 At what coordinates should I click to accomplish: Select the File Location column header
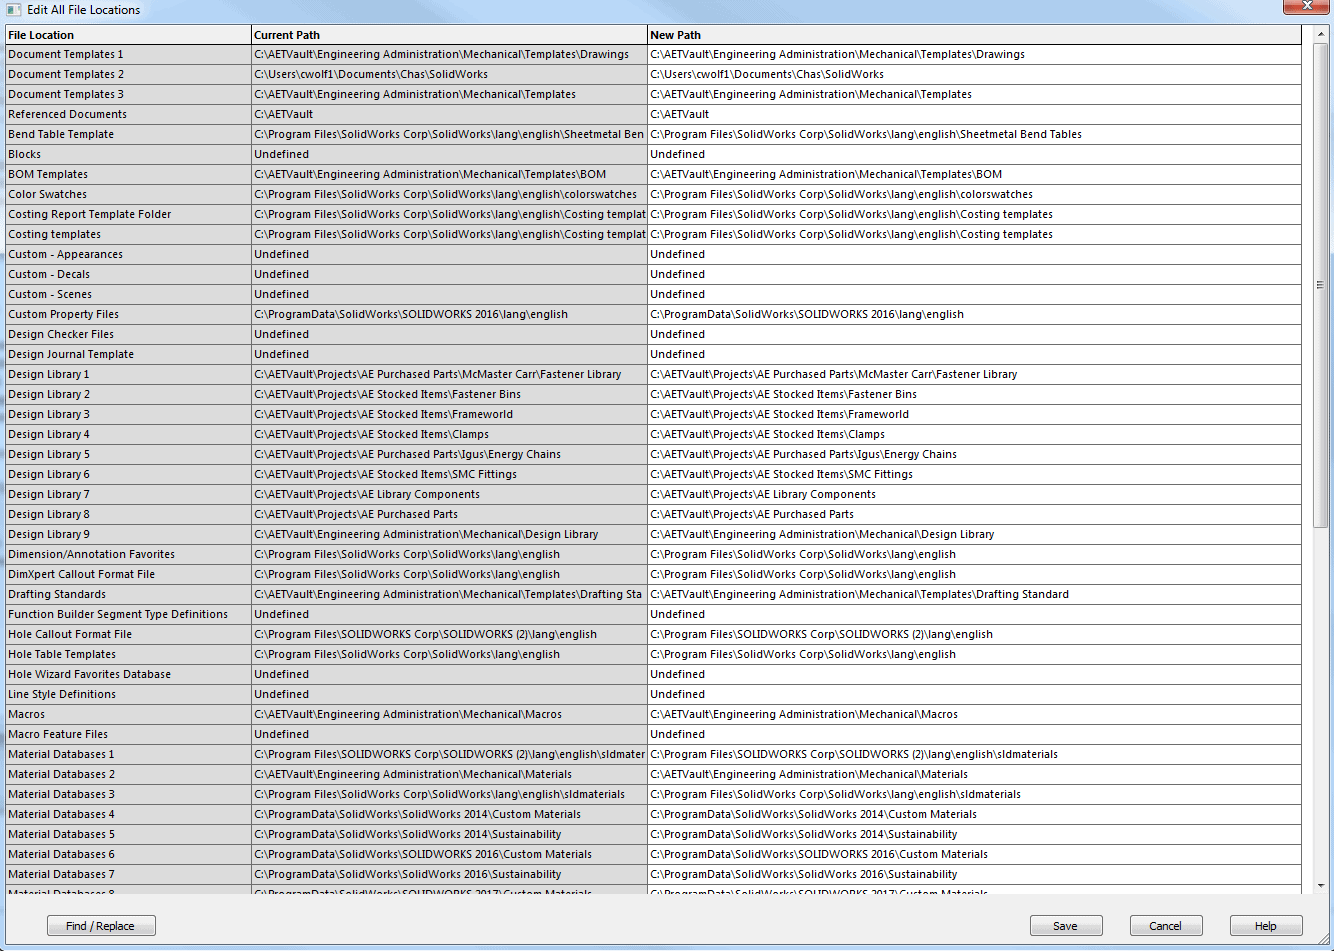(128, 35)
